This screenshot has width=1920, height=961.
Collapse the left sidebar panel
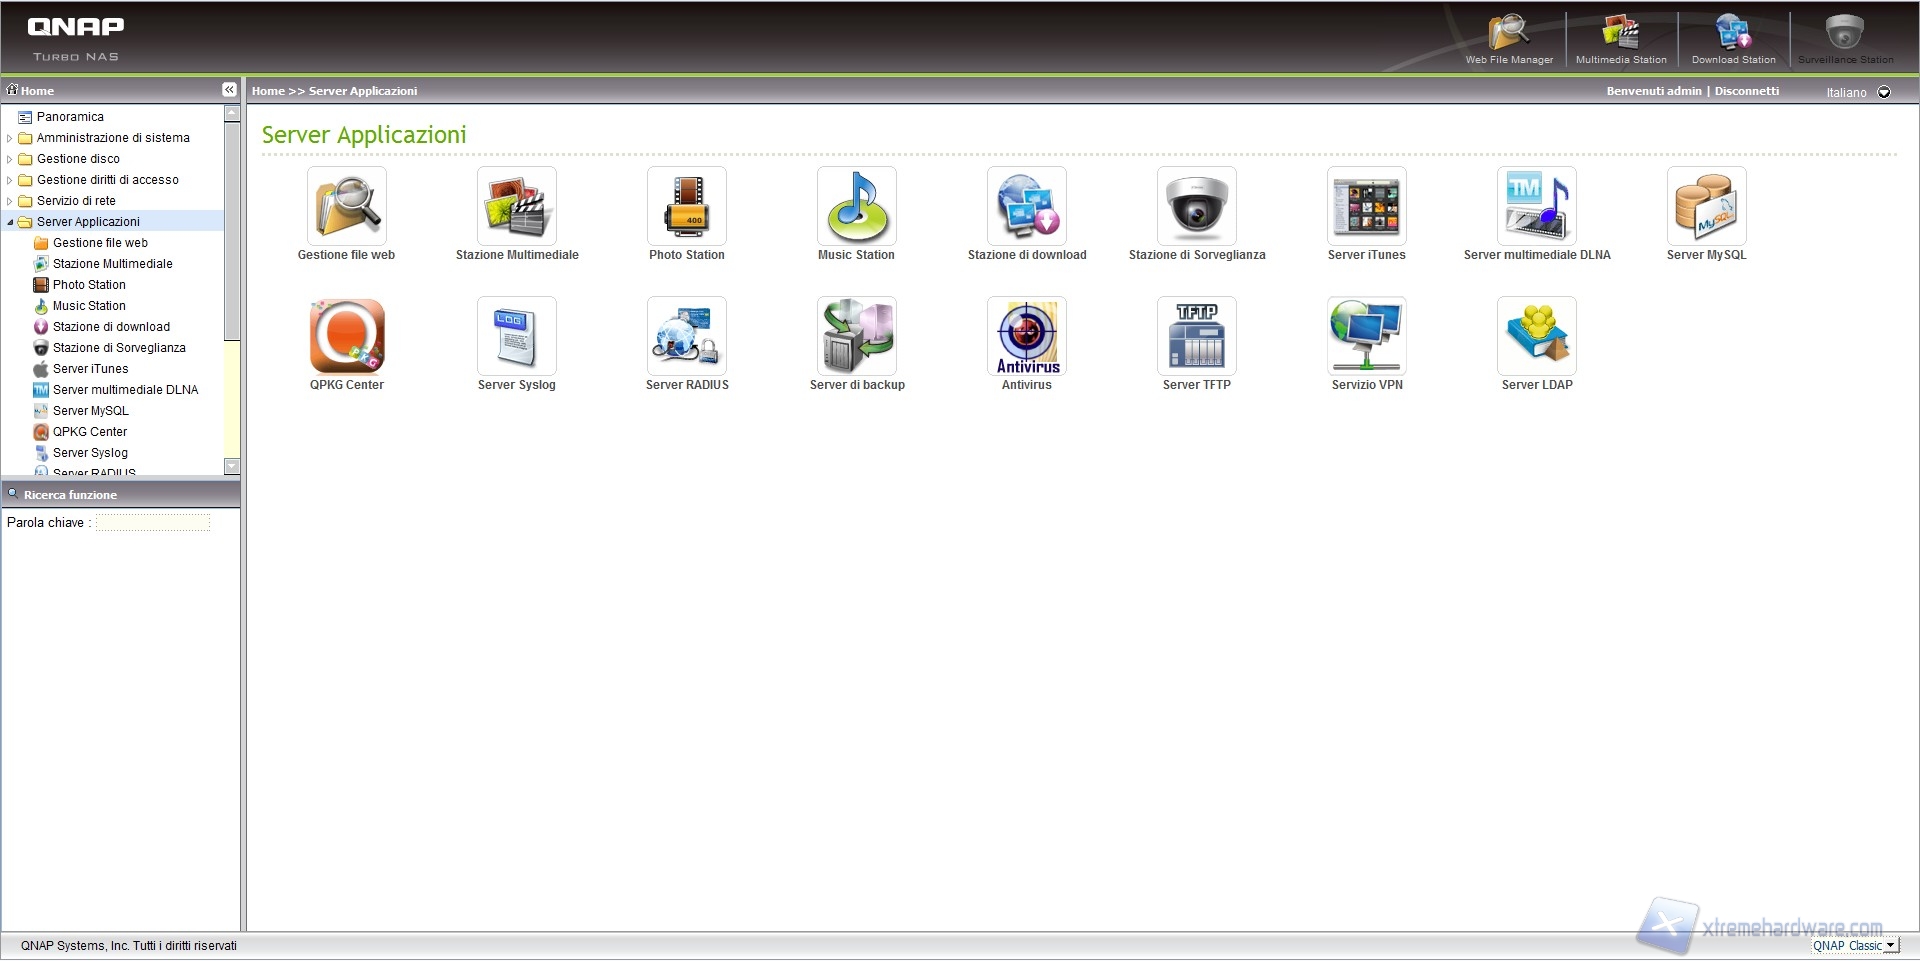[x=229, y=90]
